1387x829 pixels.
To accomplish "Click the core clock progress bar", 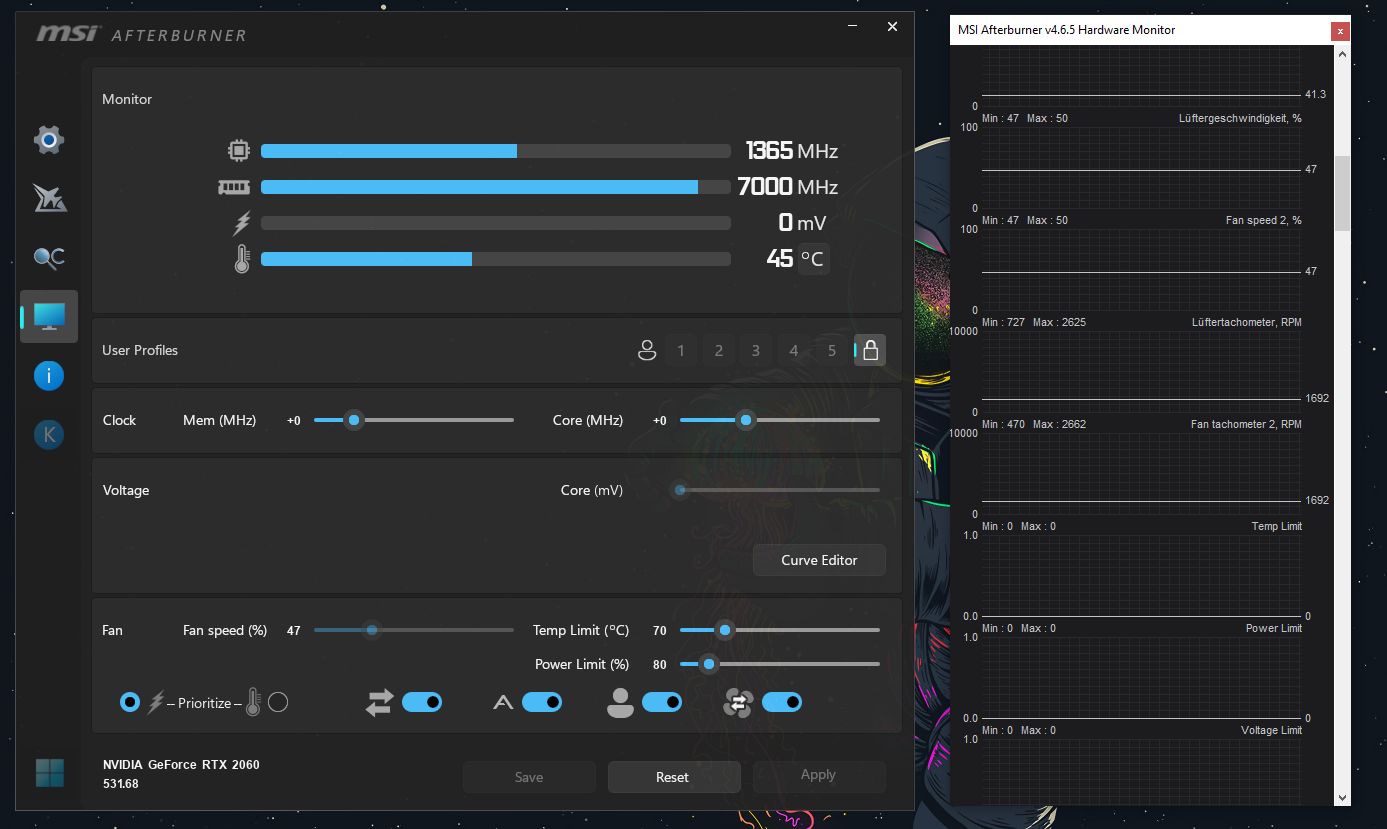I will (496, 151).
